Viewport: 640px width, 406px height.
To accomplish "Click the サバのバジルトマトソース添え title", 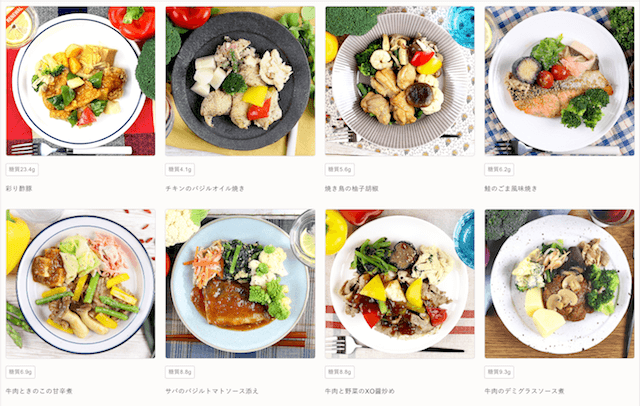I will coord(211,391).
